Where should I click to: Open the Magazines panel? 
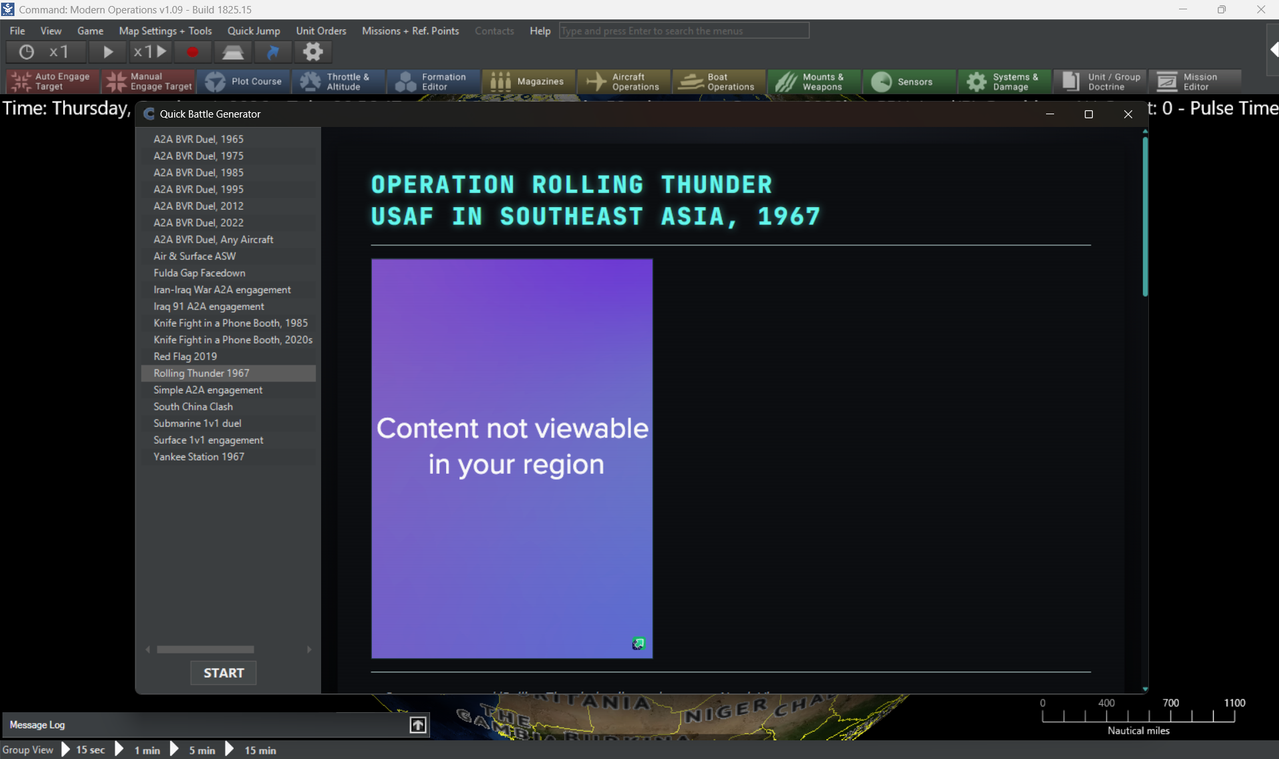click(528, 82)
